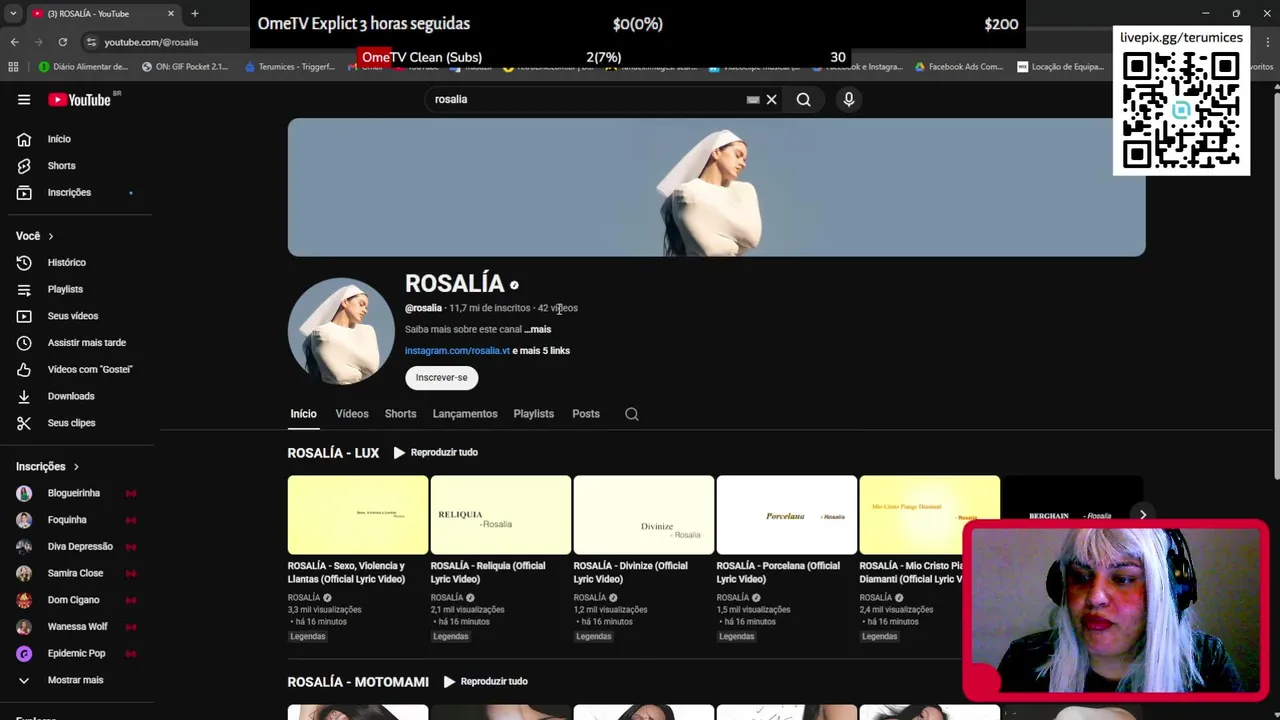Switch to the Lançamentos tab
This screenshot has width=1280, height=720.
pos(465,414)
